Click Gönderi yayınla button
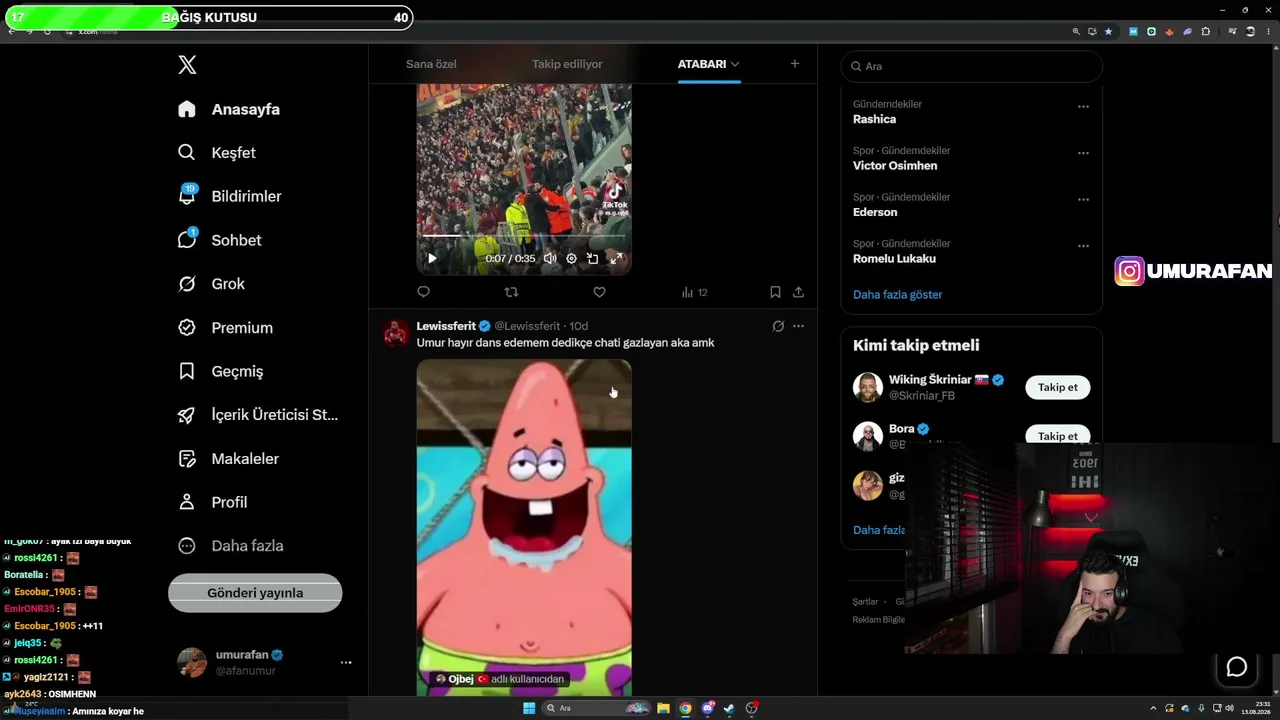The height and width of the screenshot is (720, 1280). click(x=255, y=593)
